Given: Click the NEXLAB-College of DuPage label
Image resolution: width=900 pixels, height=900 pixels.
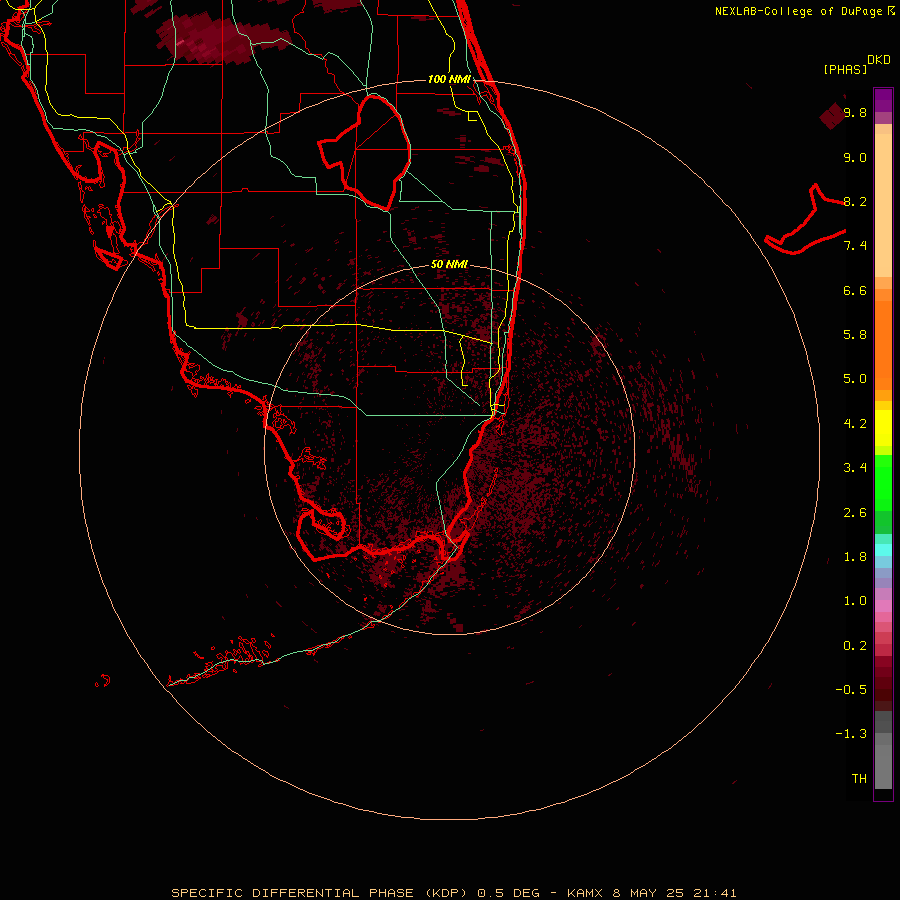Looking at the screenshot, I should [798, 11].
